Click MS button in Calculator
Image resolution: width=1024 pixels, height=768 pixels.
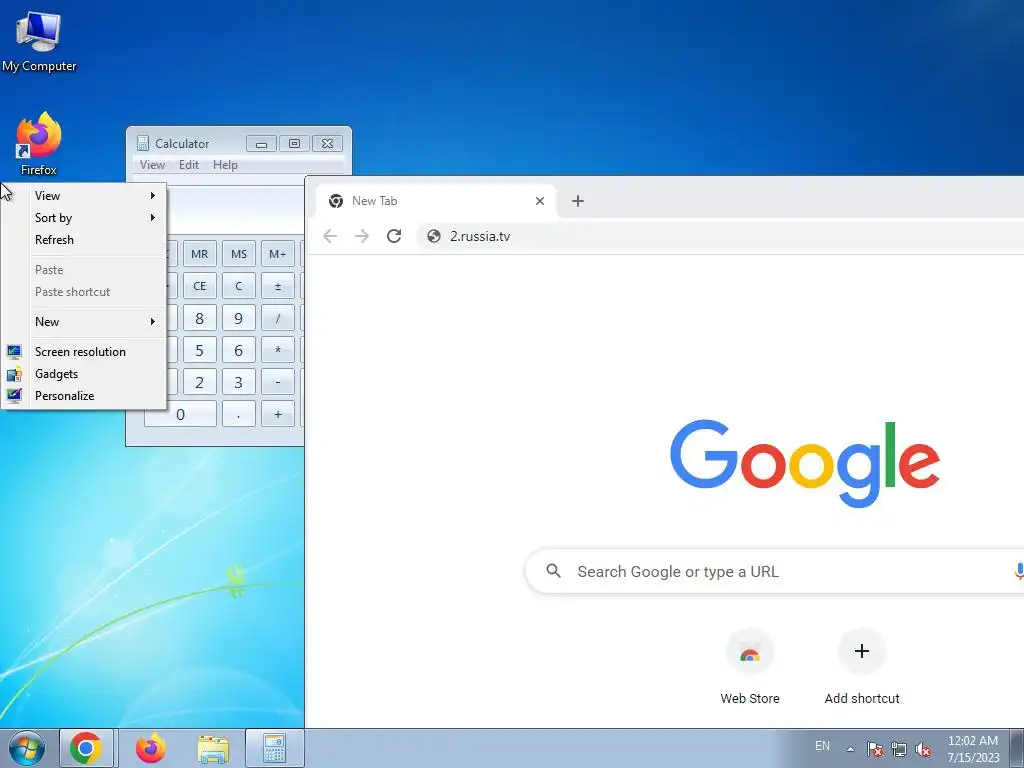coord(238,254)
